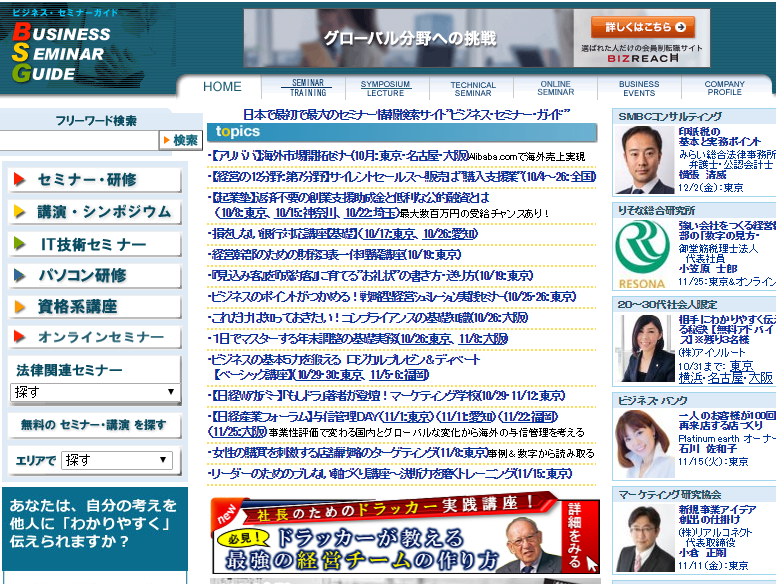Expand the 法律関連セミナー 探す dropdown
This screenshot has height=584, width=776.
pos(95,392)
